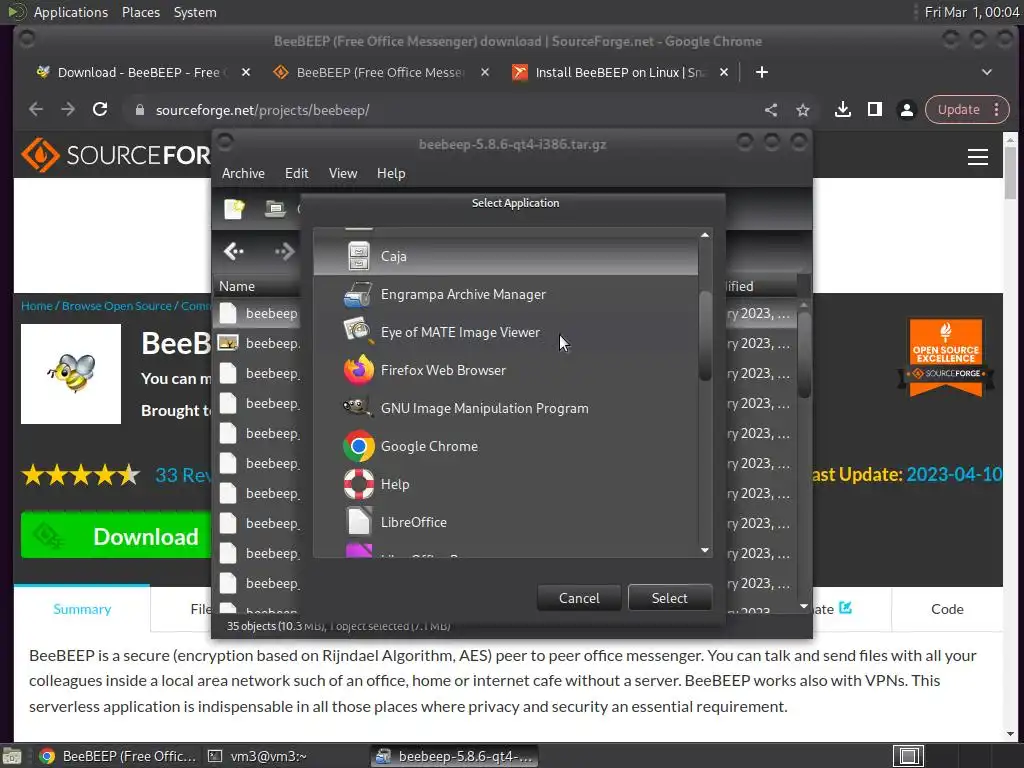
Task: Click the LibreOffice document icon
Action: [359, 522]
